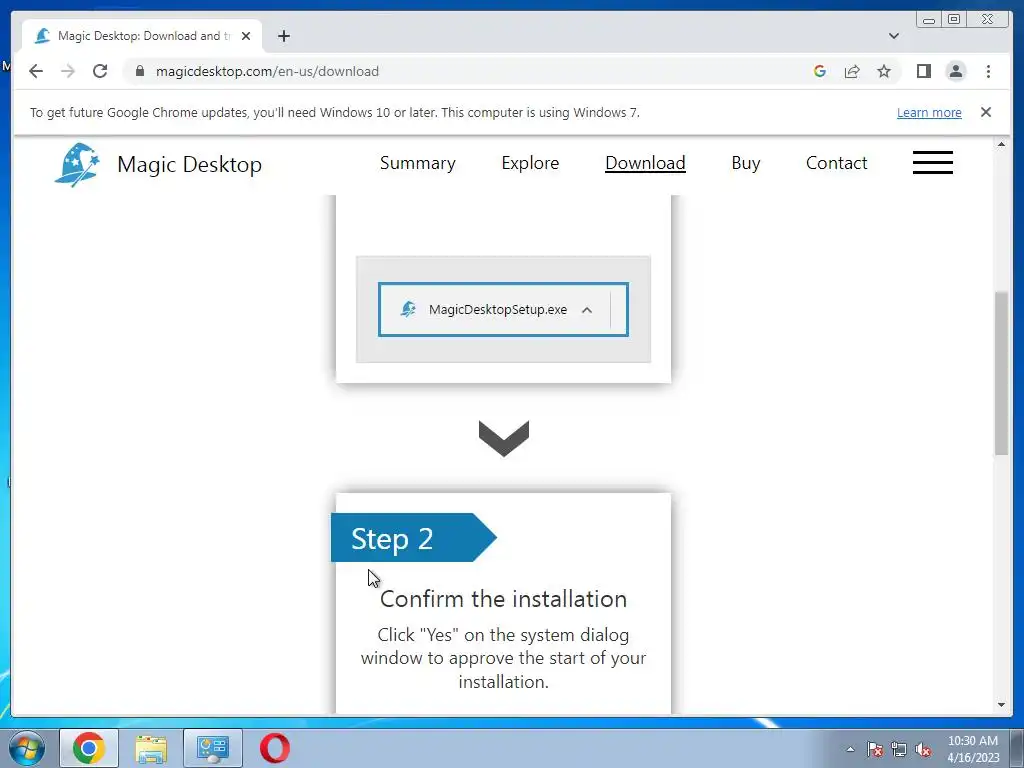Open the Chrome profile avatar menu

click(x=955, y=71)
